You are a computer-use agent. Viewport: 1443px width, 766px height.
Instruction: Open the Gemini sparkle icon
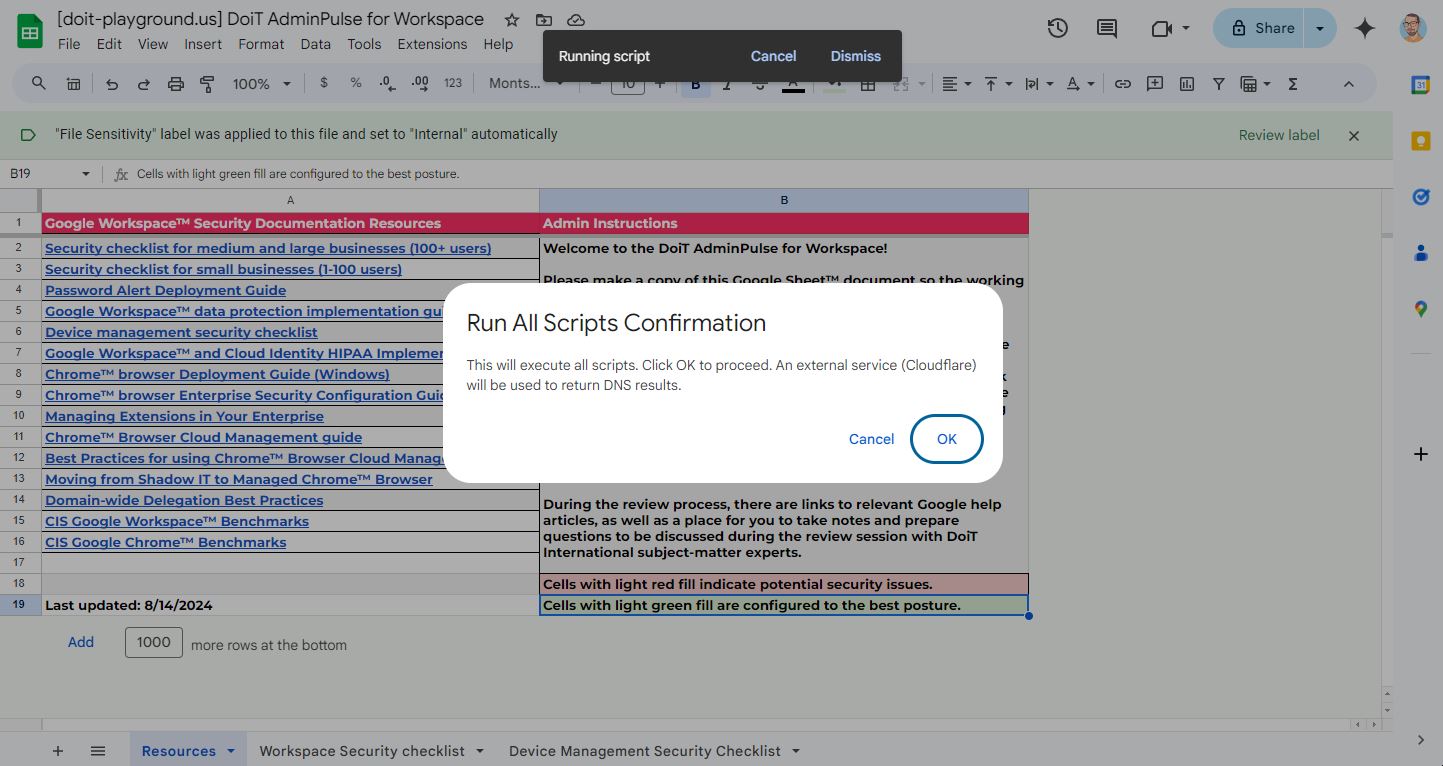tap(1365, 28)
